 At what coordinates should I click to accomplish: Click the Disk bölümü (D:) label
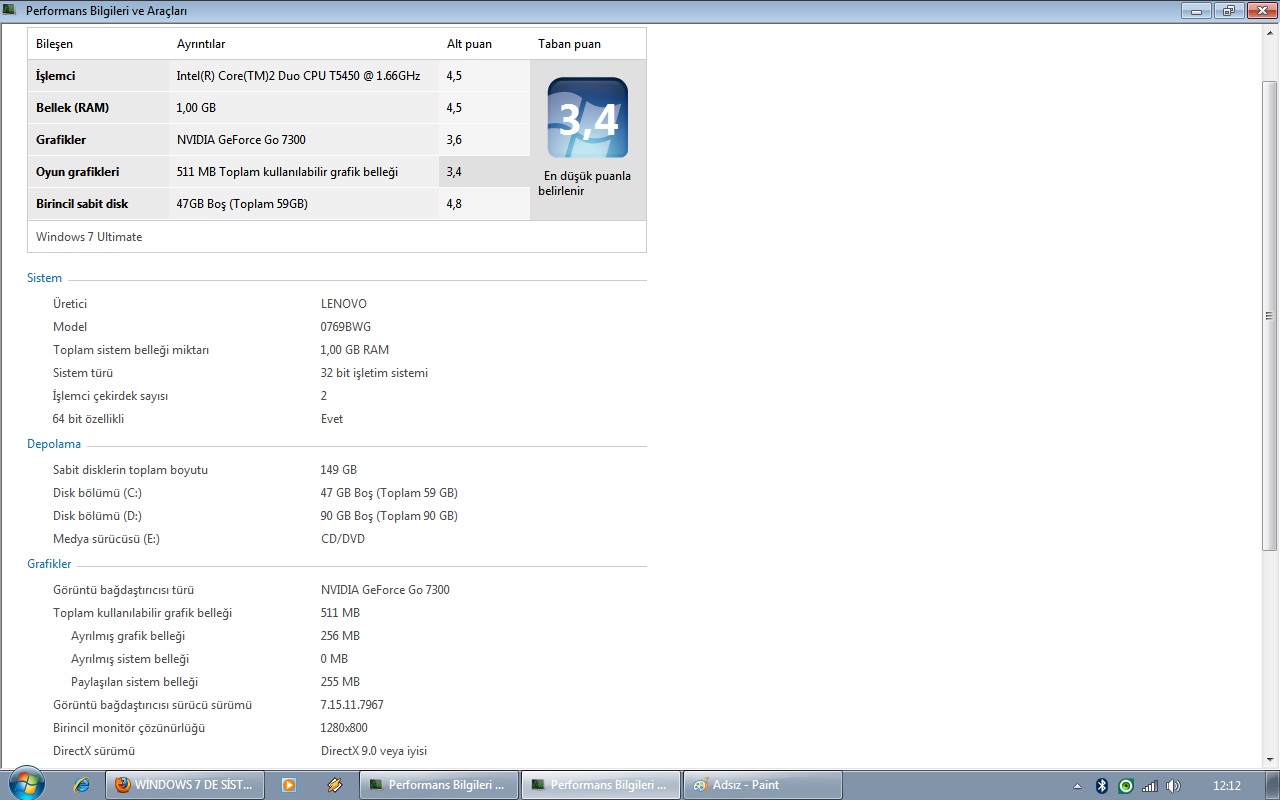(x=97, y=516)
